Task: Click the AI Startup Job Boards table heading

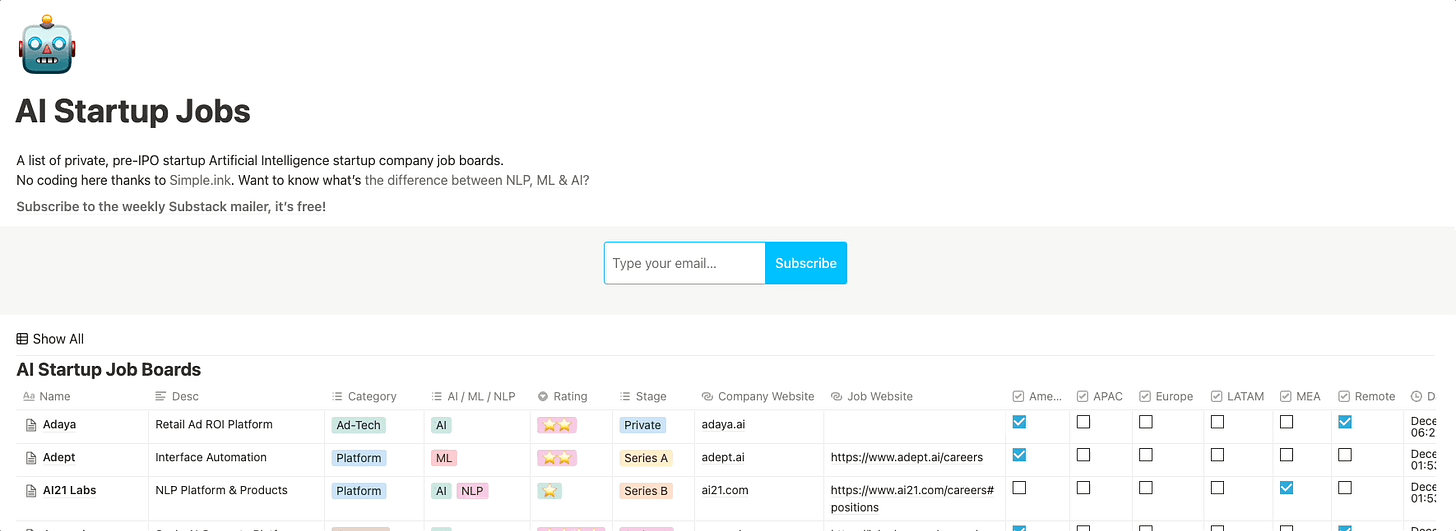Action: (x=109, y=370)
